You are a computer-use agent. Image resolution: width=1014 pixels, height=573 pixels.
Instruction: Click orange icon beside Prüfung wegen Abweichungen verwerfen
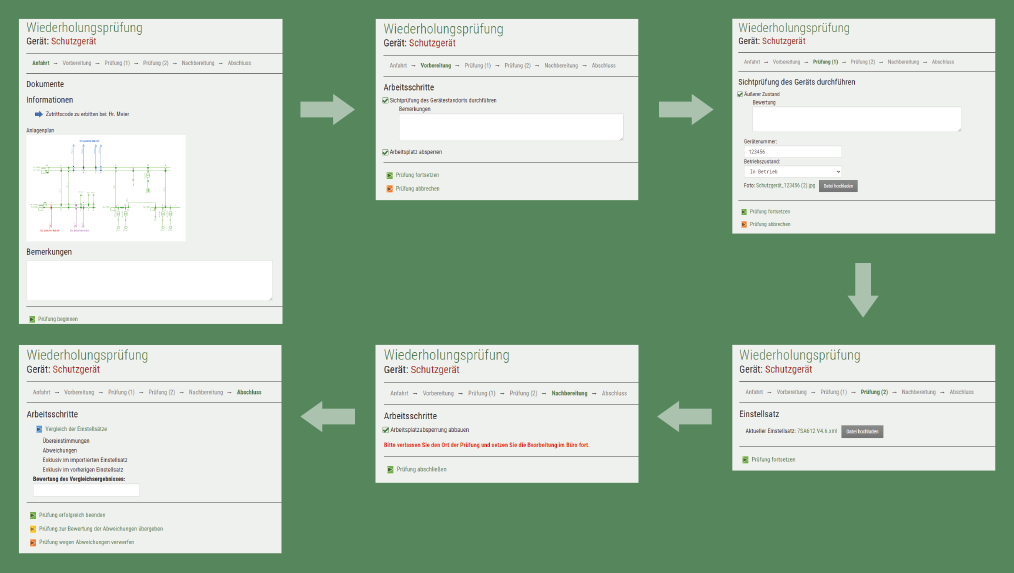(x=33, y=542)
